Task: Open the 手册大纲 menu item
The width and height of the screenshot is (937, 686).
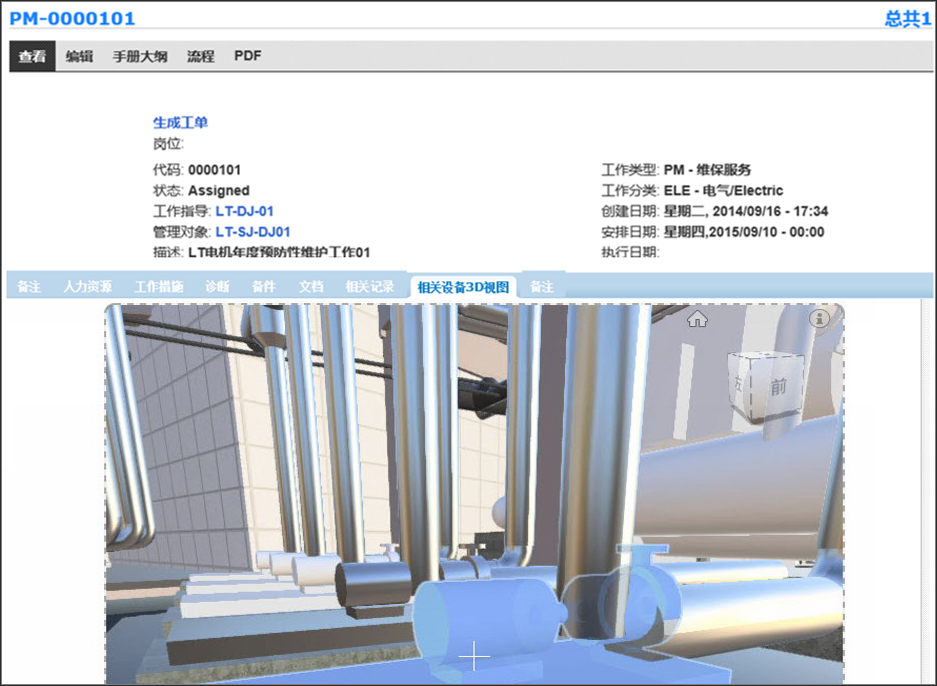Action: point(141,55)
